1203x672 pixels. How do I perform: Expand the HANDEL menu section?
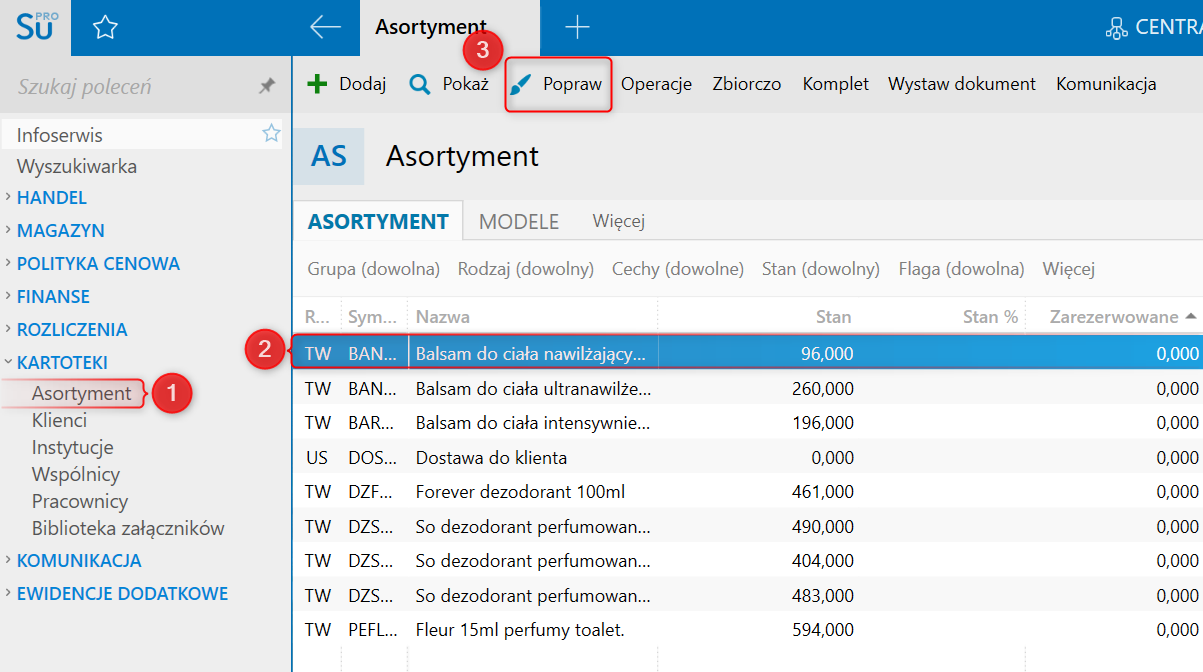click(x=52, y=198)
